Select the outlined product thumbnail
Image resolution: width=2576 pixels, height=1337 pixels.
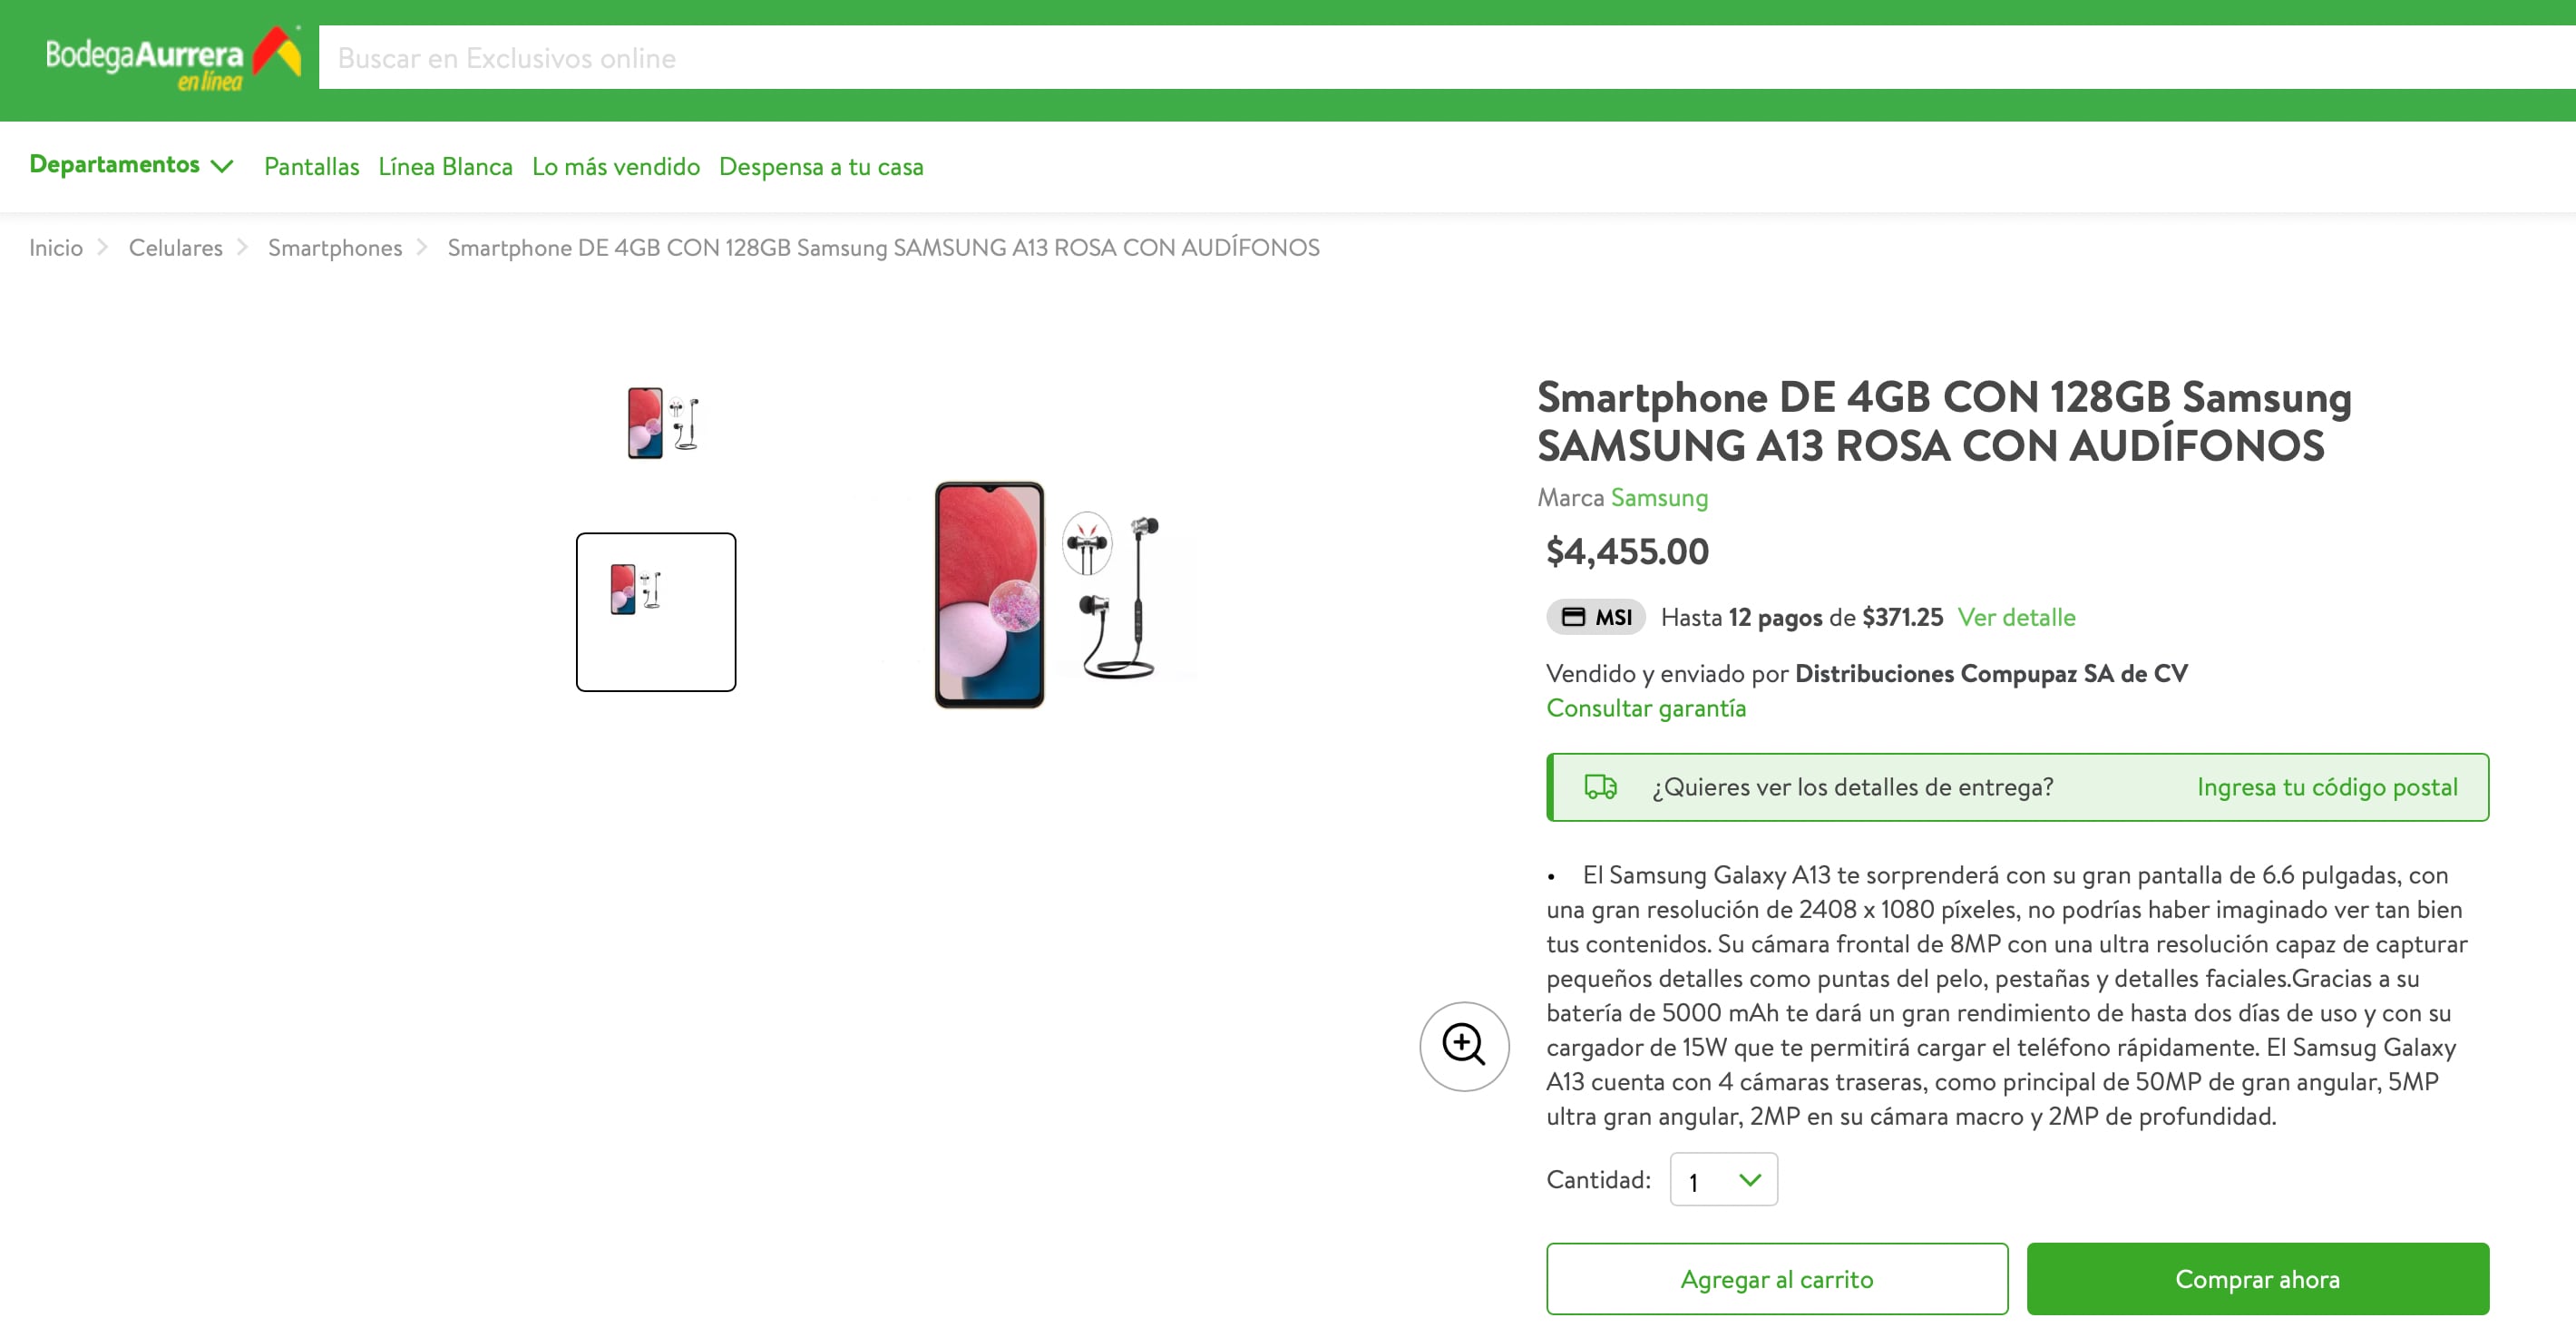(655, 612)
